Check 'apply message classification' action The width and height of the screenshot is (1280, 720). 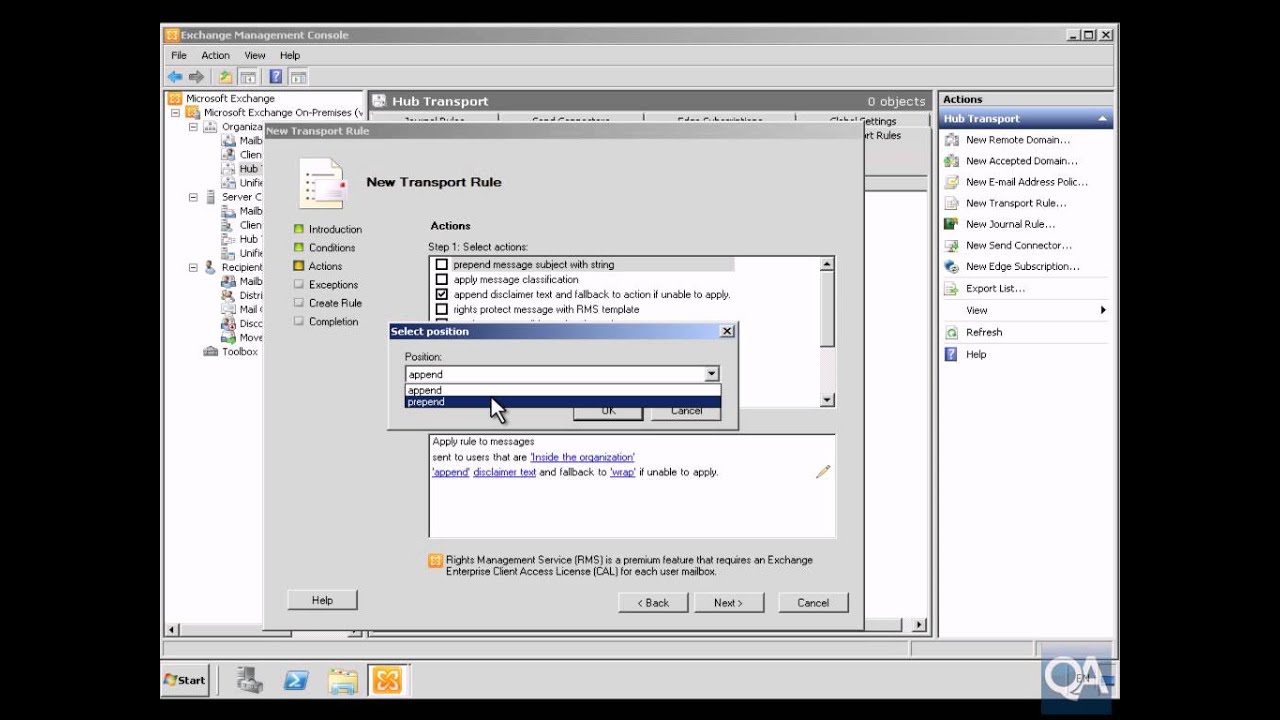tap(442, 280)
